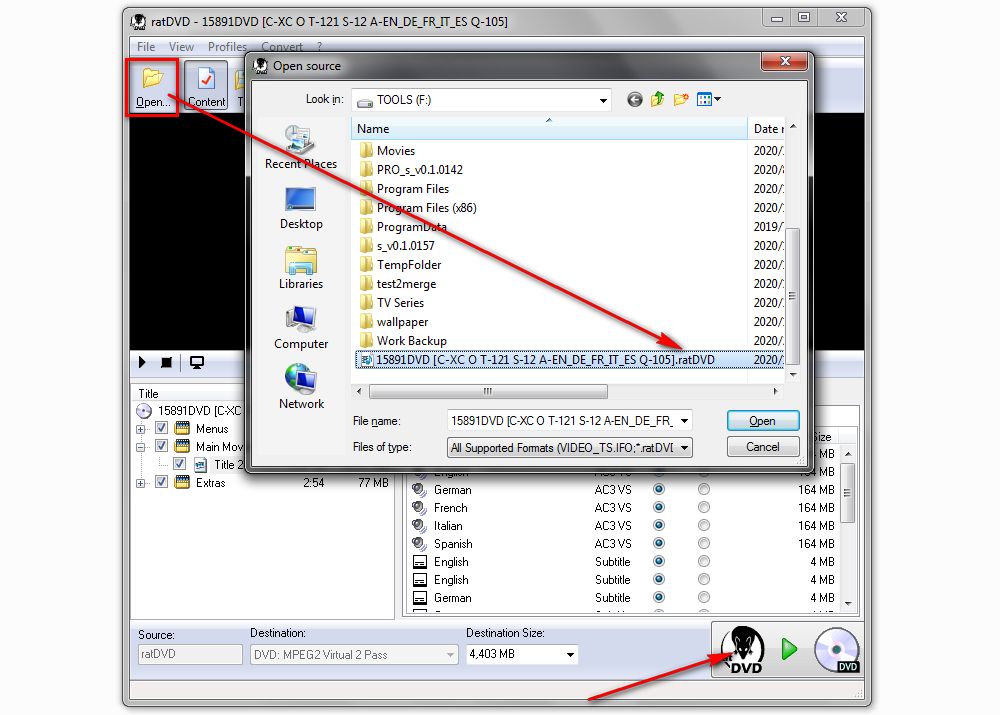Screen dimensions: 1000x715
Task: Go to Libraries shortcut
Action: pos(300,268)
